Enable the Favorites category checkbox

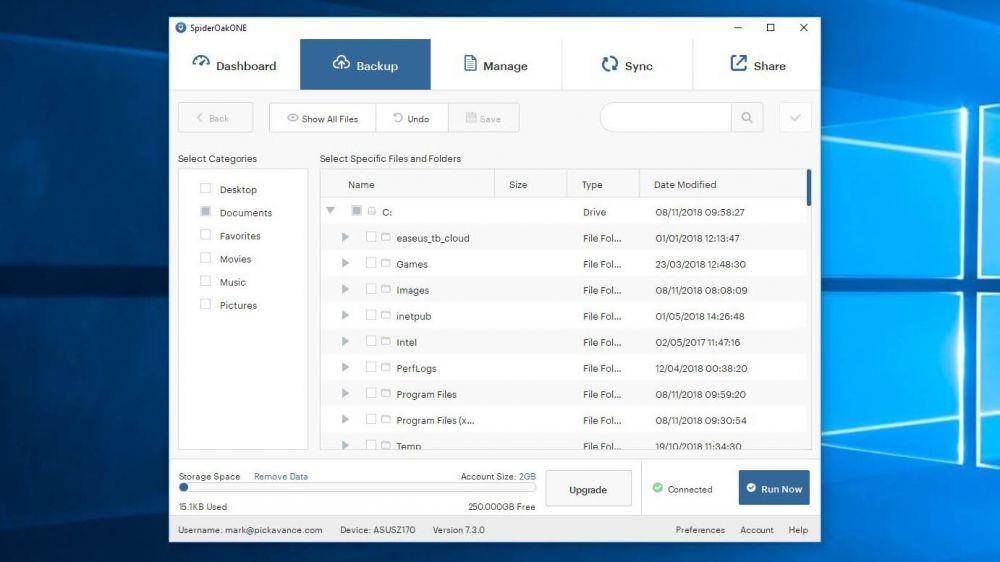coord(205,235)
